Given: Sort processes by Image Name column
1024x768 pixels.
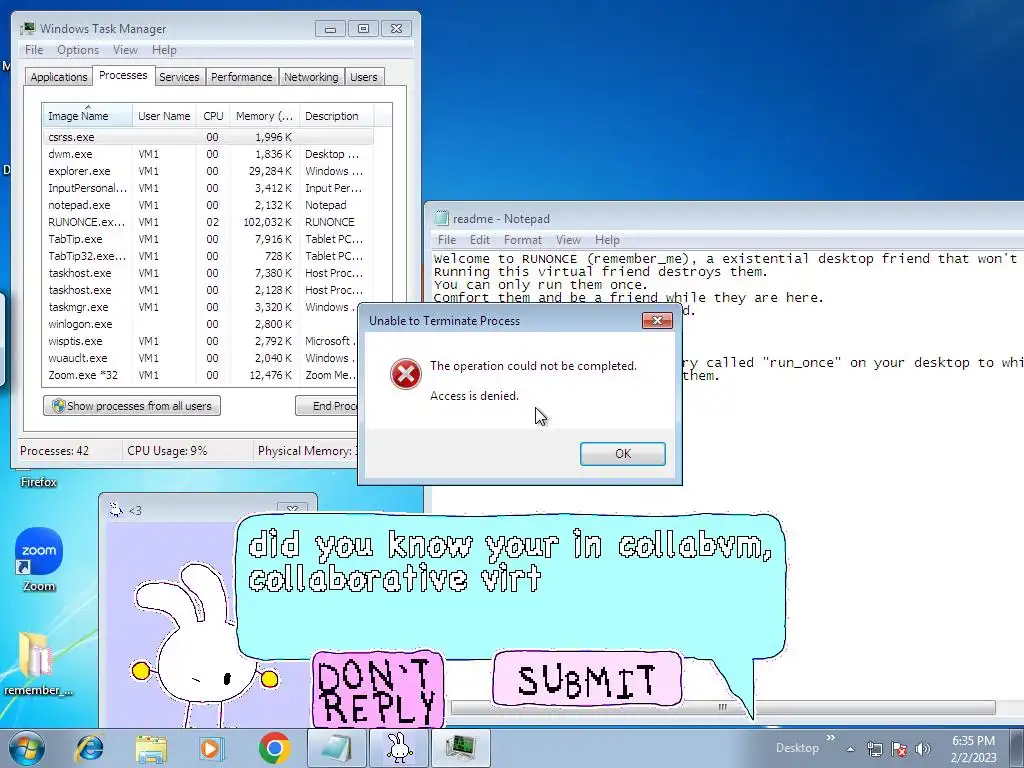Looking at the screenshot, I should click(88, 116).
